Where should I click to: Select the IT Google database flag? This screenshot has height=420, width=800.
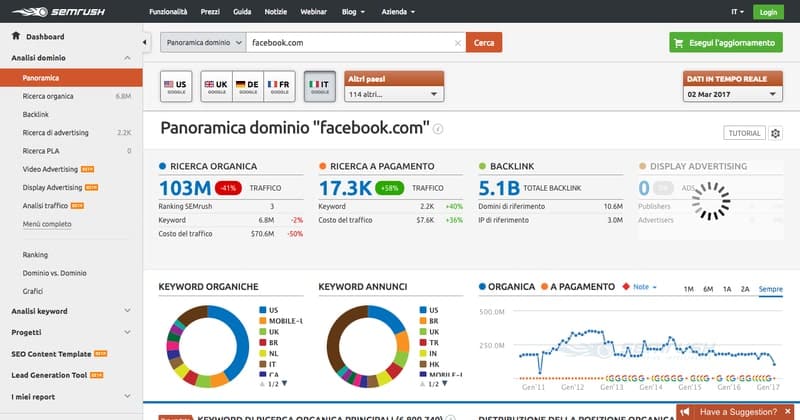[x=320, y=86]
